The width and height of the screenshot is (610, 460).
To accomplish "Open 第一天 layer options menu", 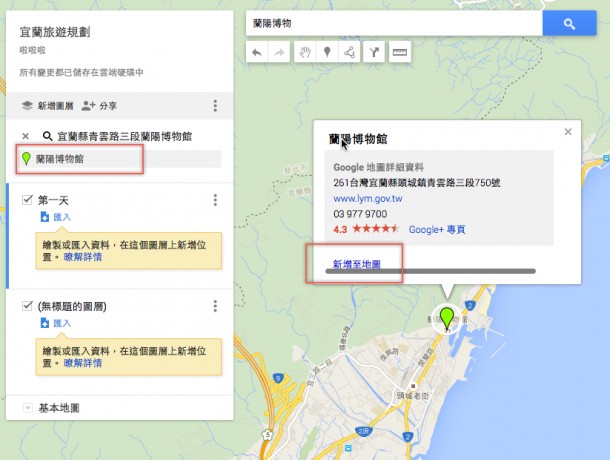I will tap(215, 200).
